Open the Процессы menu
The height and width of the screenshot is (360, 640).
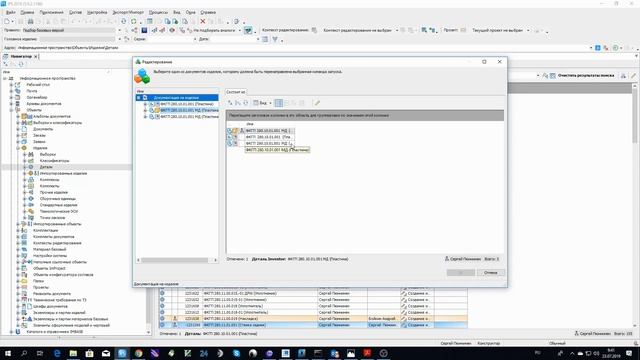(x=158, y=12)
